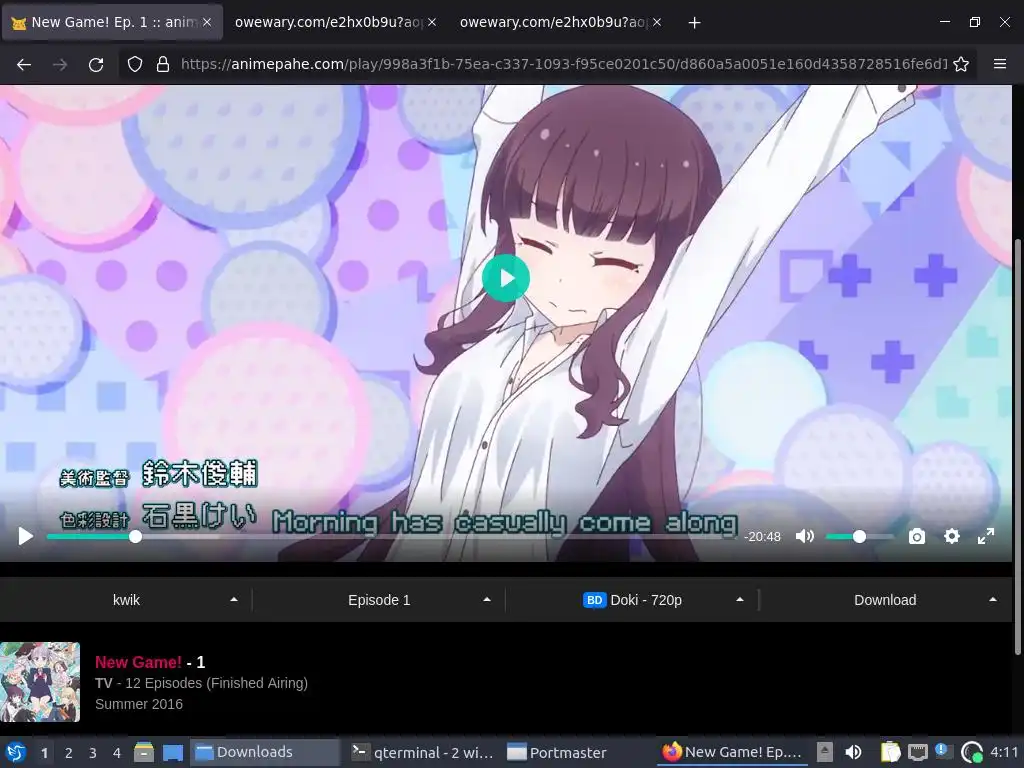The width and height of the screenshot is (1024, 768).
Task: Click the New Game! poster thumbnail
Action: (40, 682)
